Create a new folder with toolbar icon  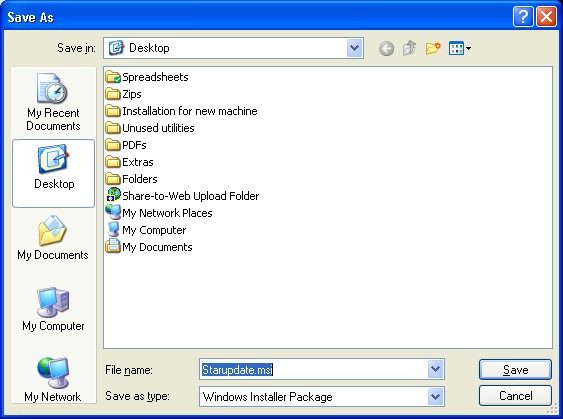433,48
